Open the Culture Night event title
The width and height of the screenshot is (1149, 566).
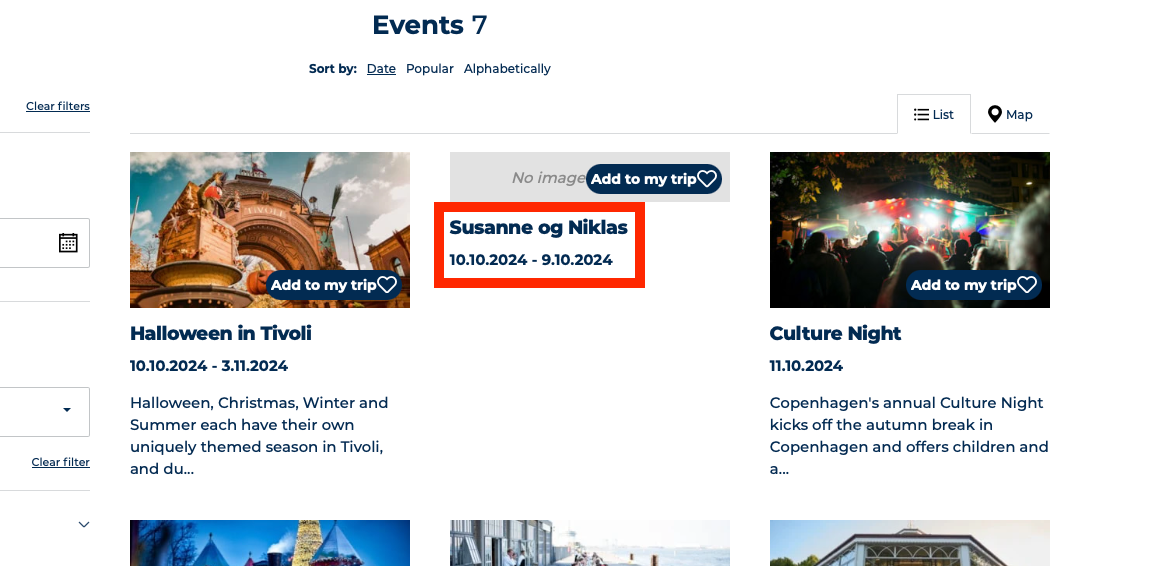pos(835,334)
